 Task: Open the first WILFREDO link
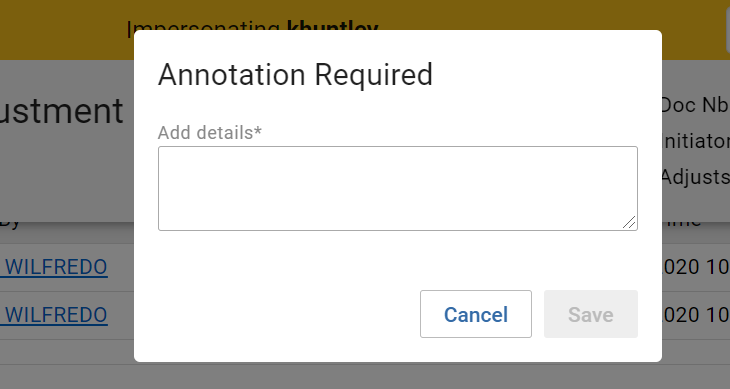click(x=54, y=267)
